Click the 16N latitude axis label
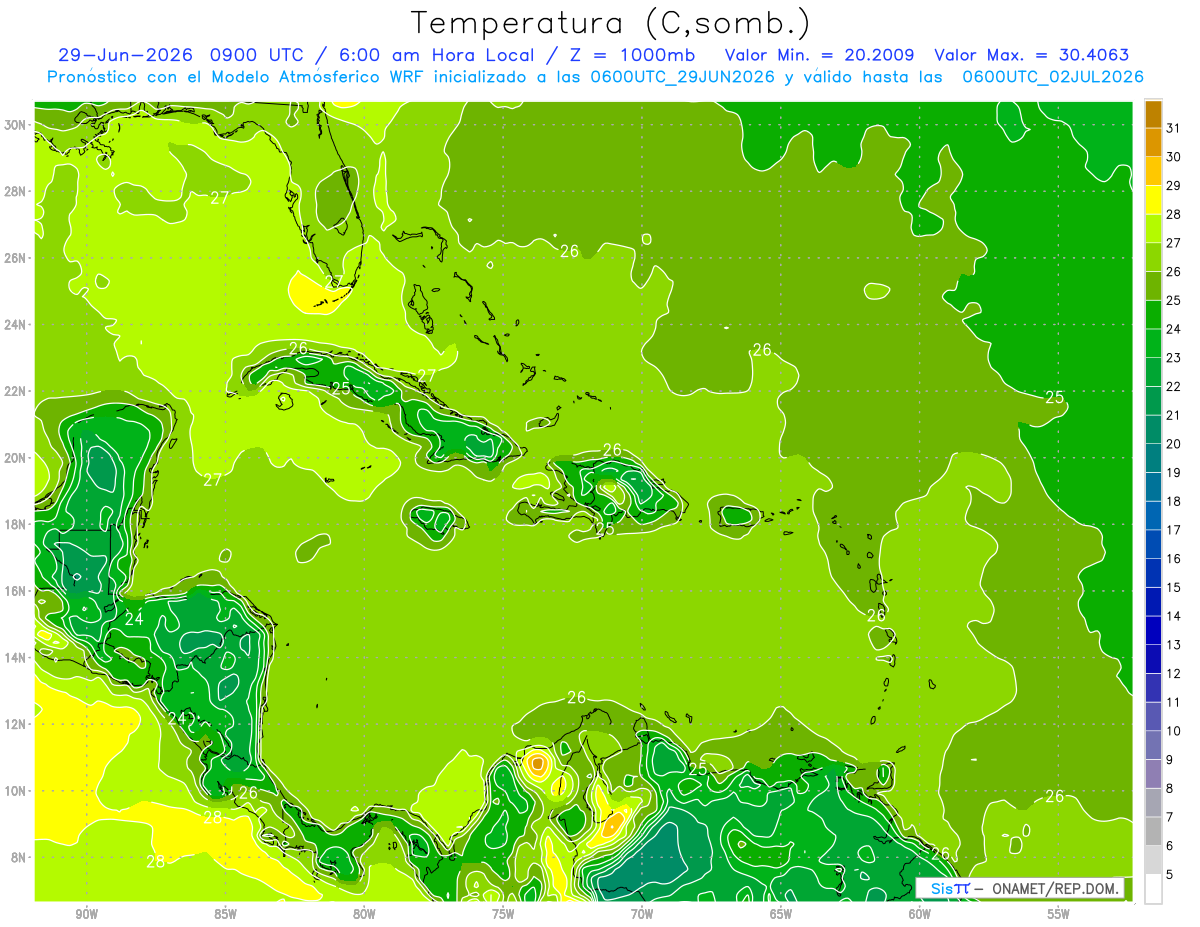 point(15,591)
